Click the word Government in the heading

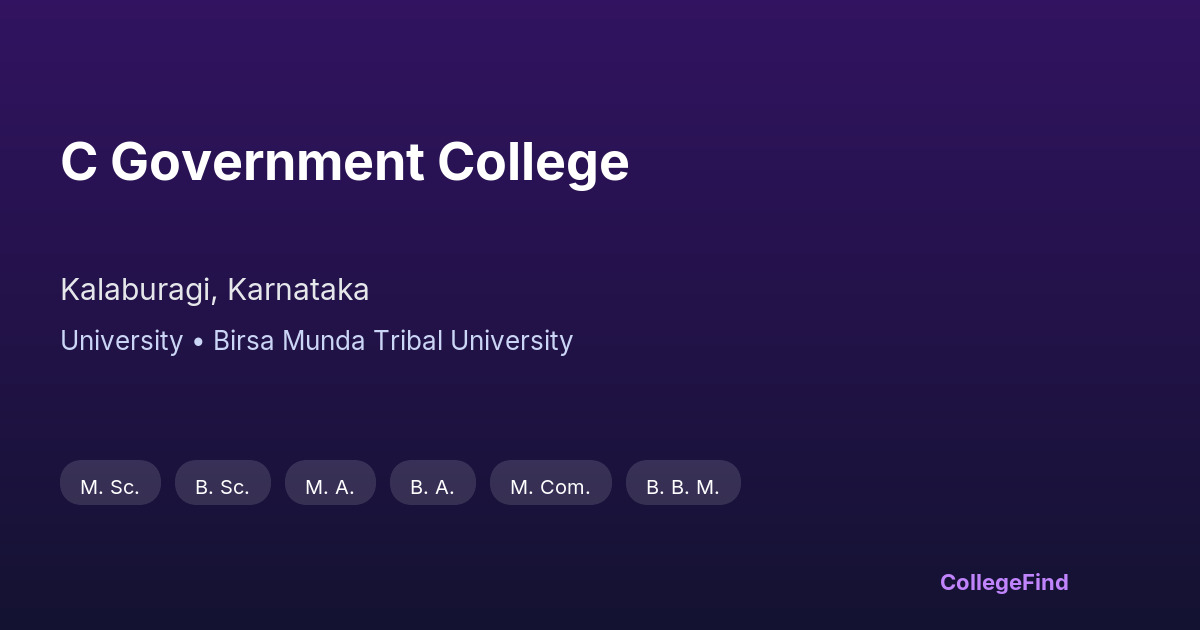click(x=267, y=162)
